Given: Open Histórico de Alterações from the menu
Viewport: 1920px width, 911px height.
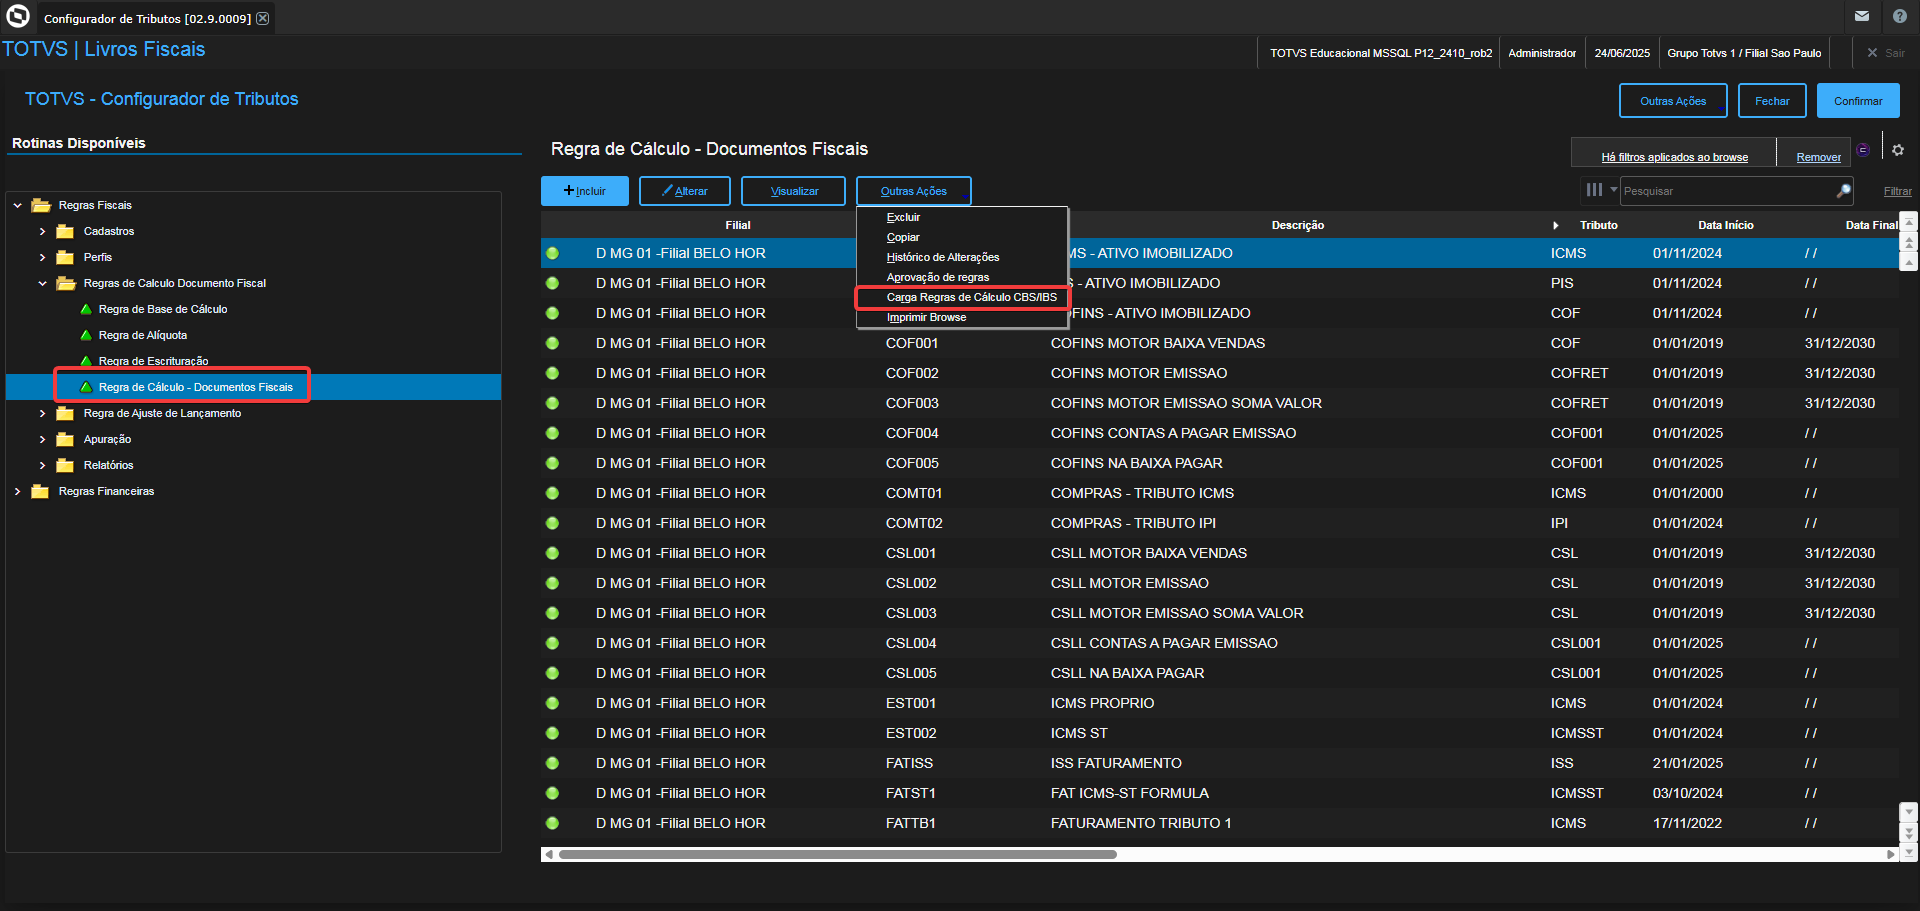Looking at the screenshot, I should tap(943, 257).
